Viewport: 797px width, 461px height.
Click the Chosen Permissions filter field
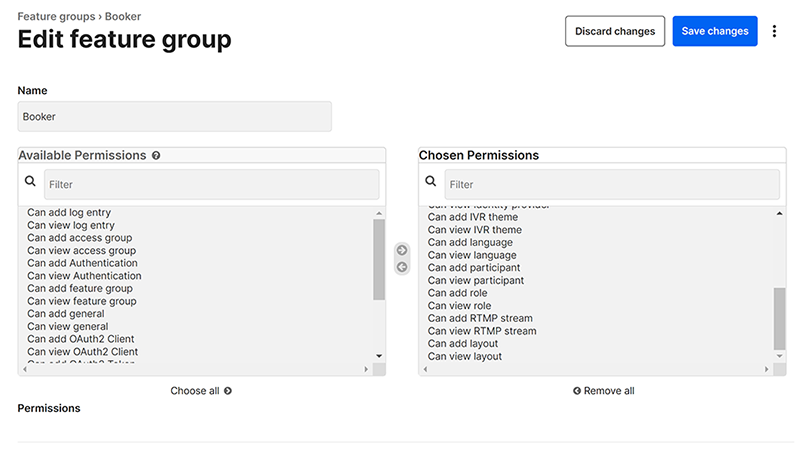pos(611,184)
